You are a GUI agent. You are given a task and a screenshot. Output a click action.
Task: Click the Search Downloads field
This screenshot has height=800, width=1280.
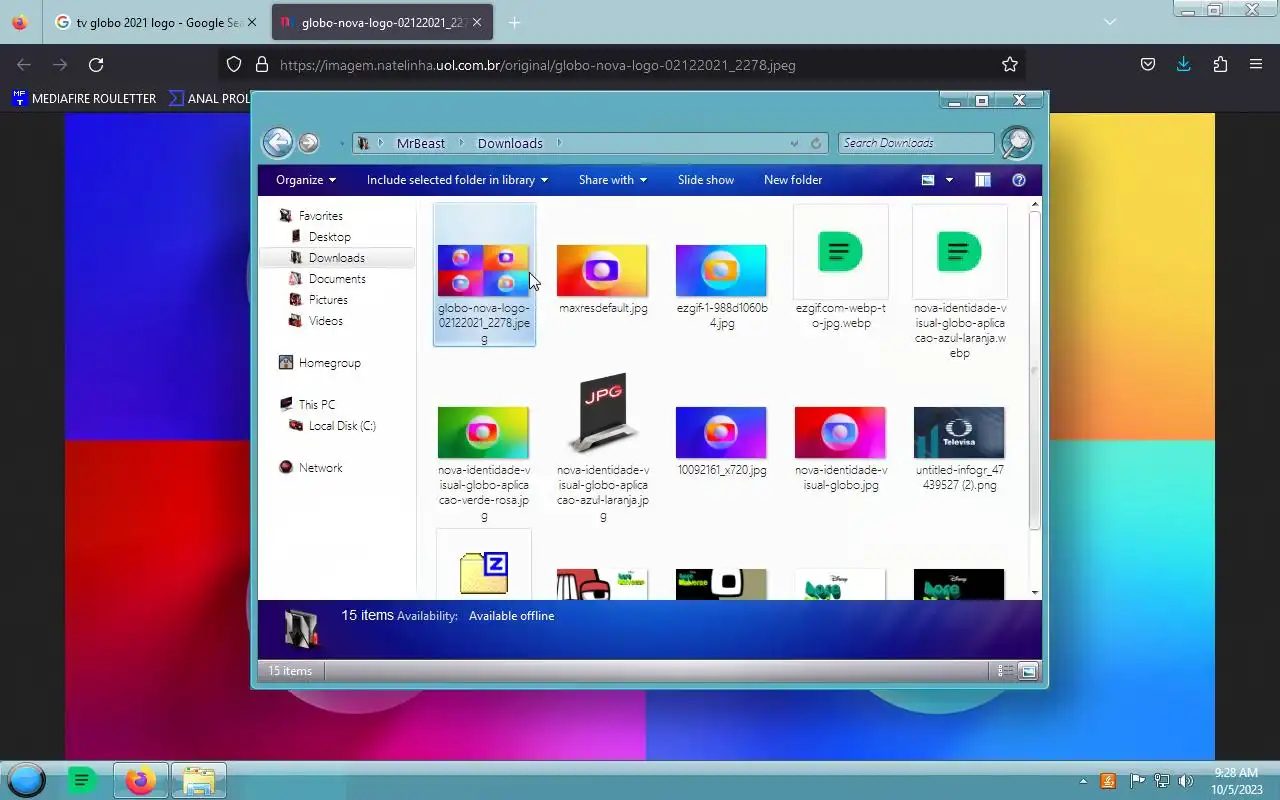(916, 143)
